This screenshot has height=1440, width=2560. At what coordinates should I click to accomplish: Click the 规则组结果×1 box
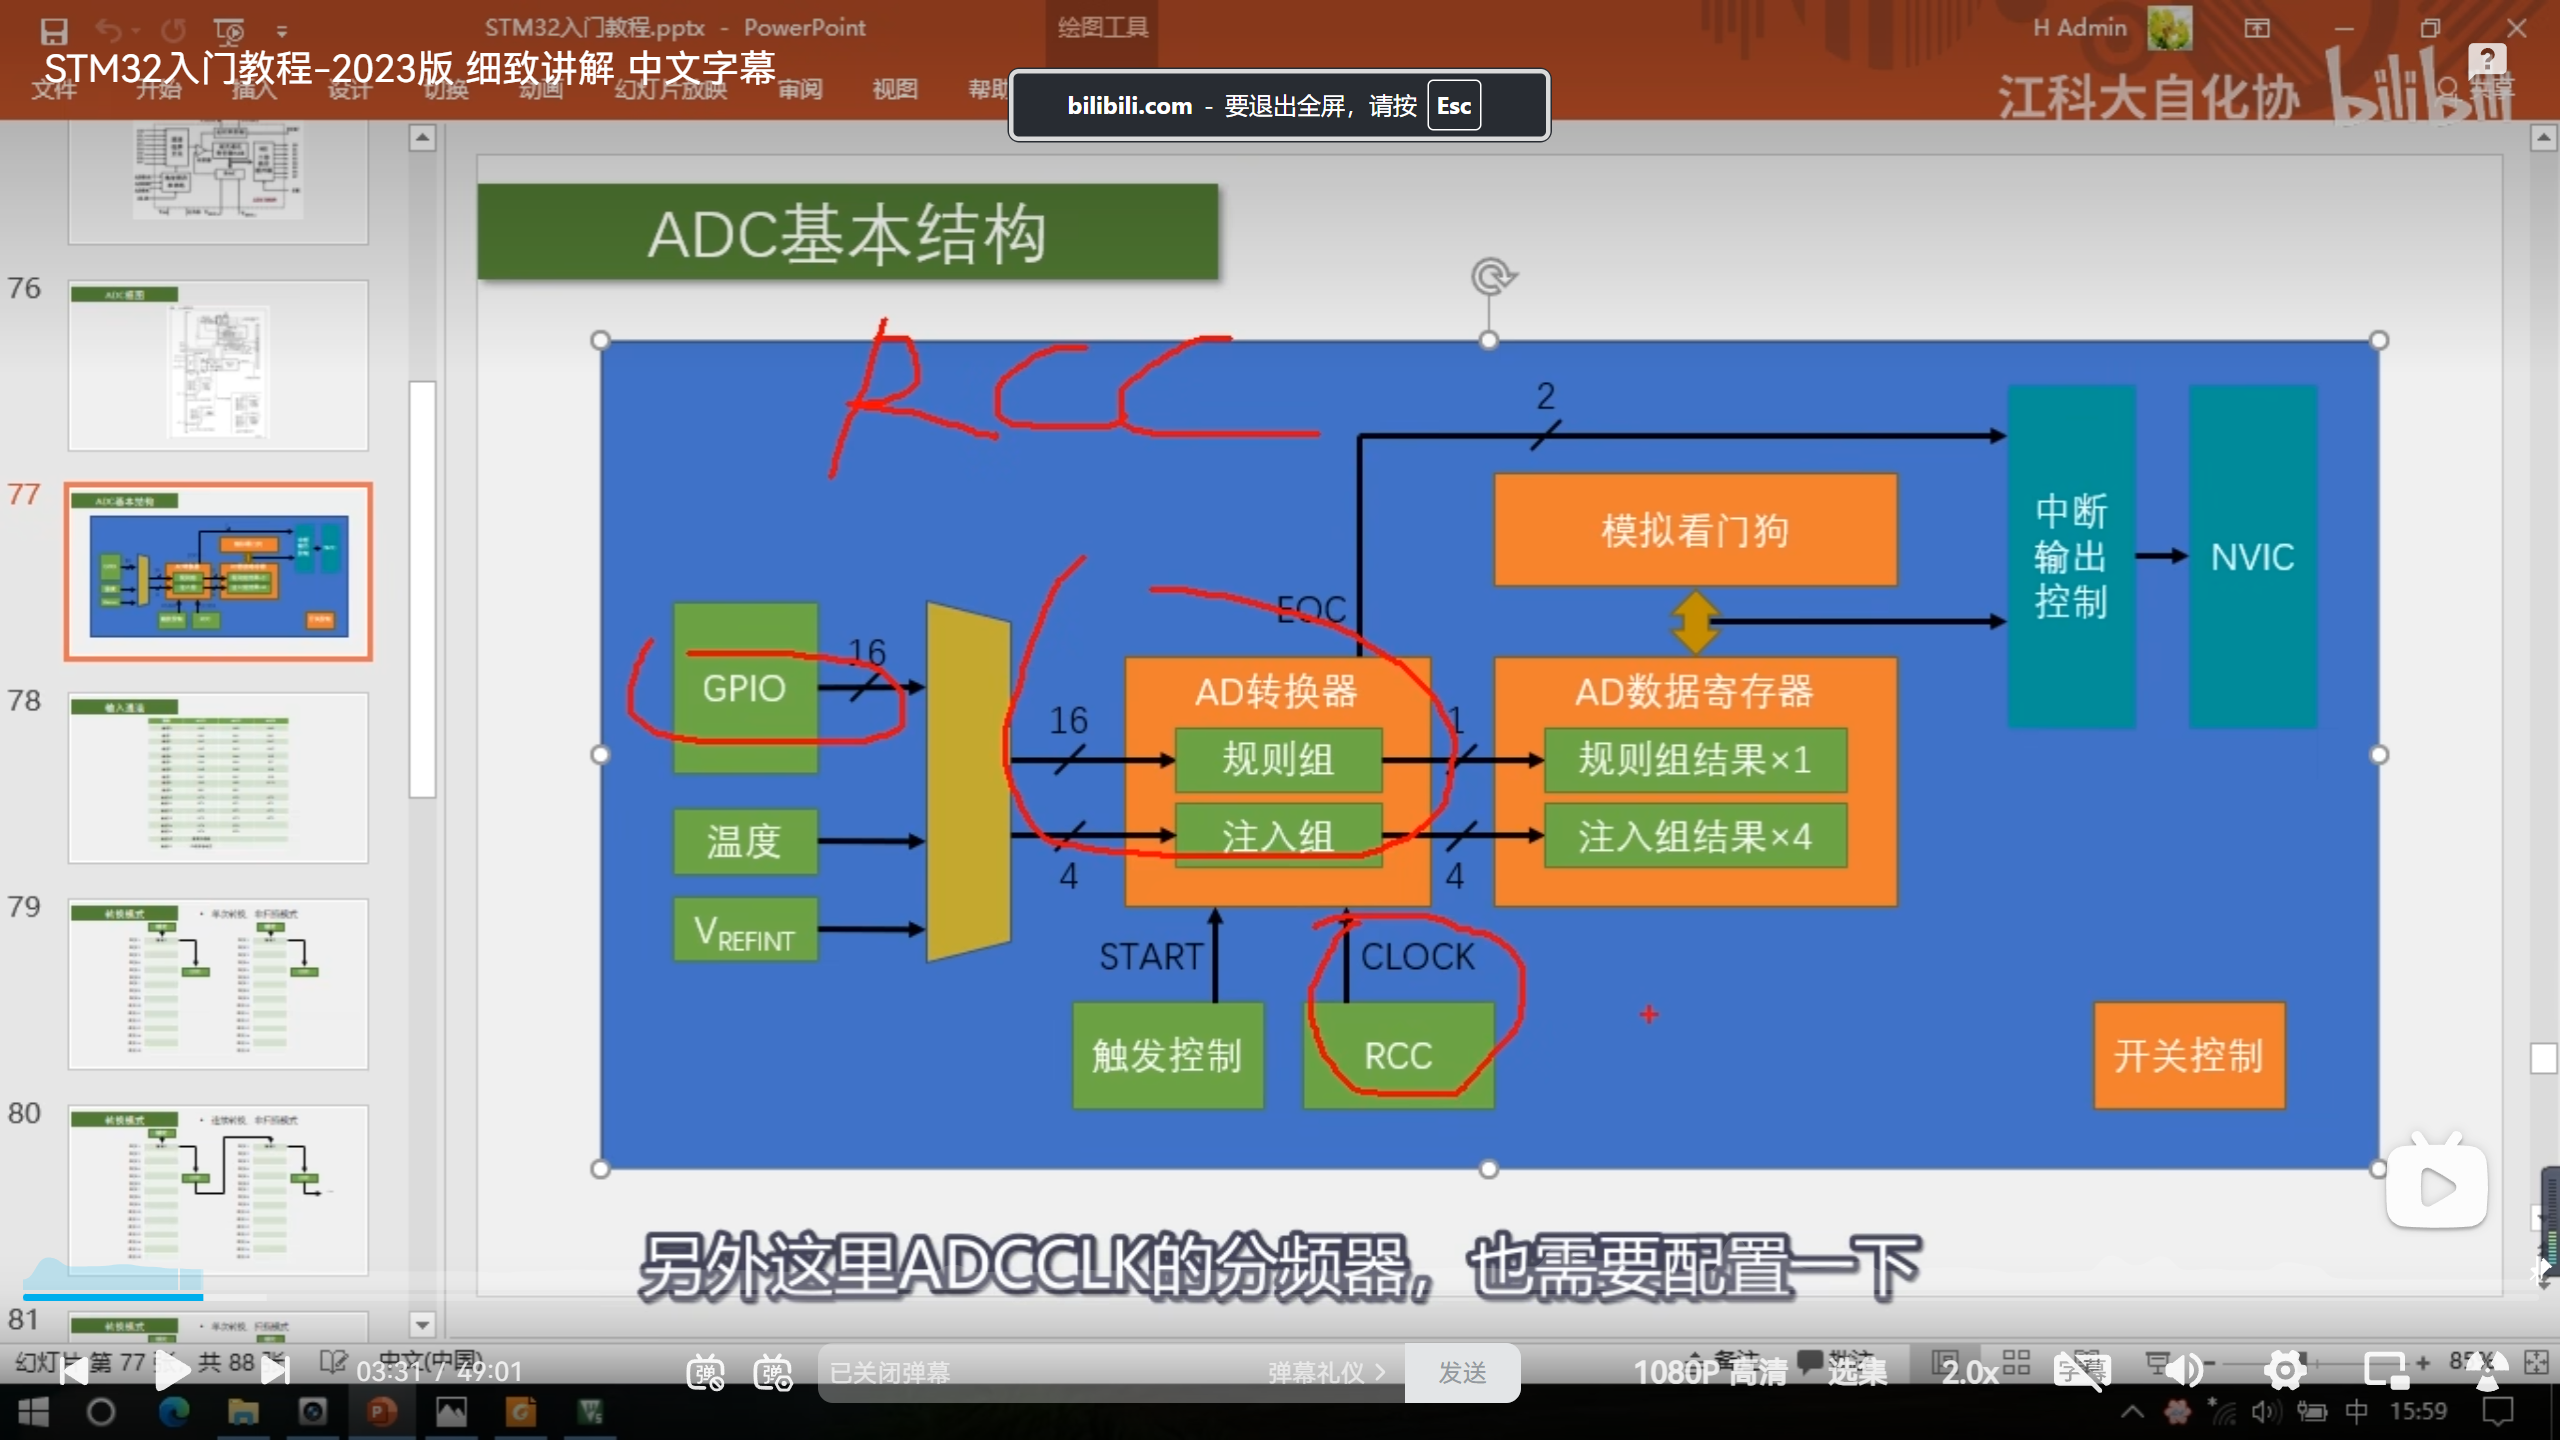pos(1695,760)
